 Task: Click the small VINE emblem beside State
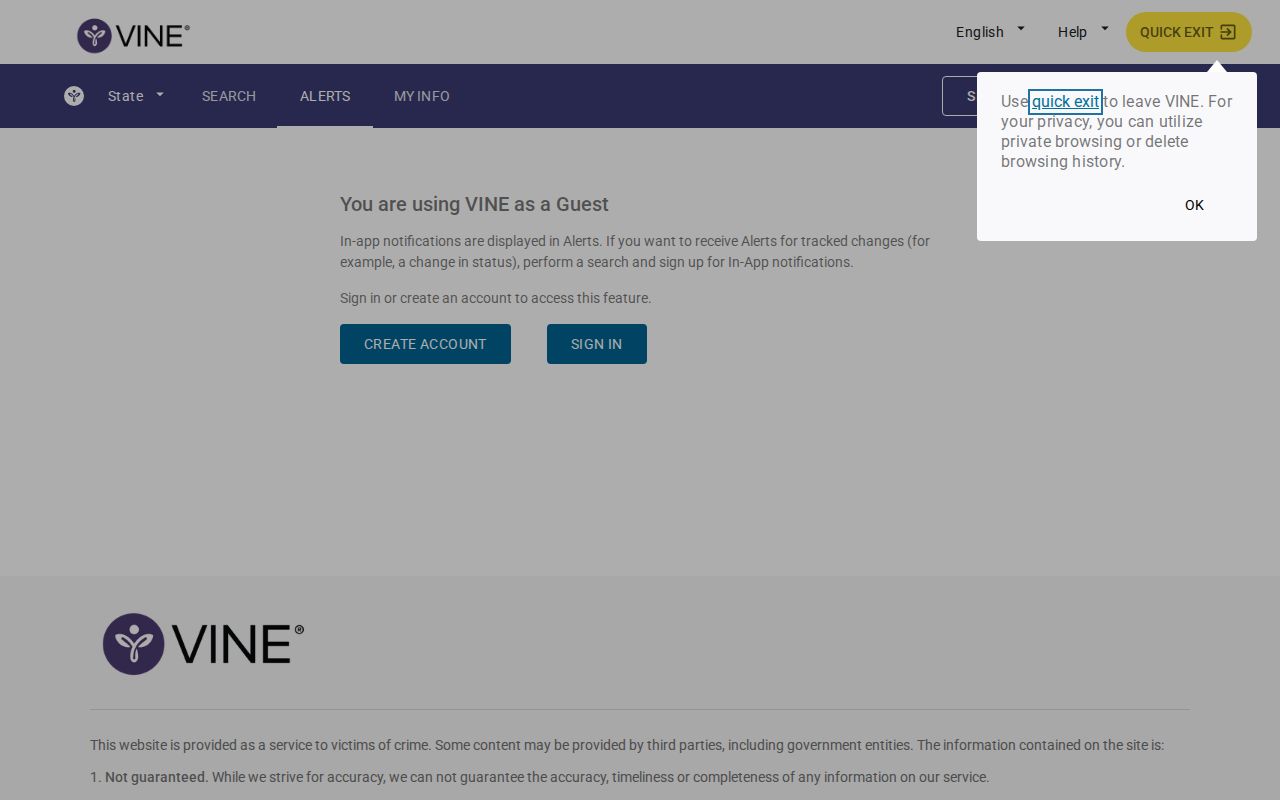[x=74, y=96]
